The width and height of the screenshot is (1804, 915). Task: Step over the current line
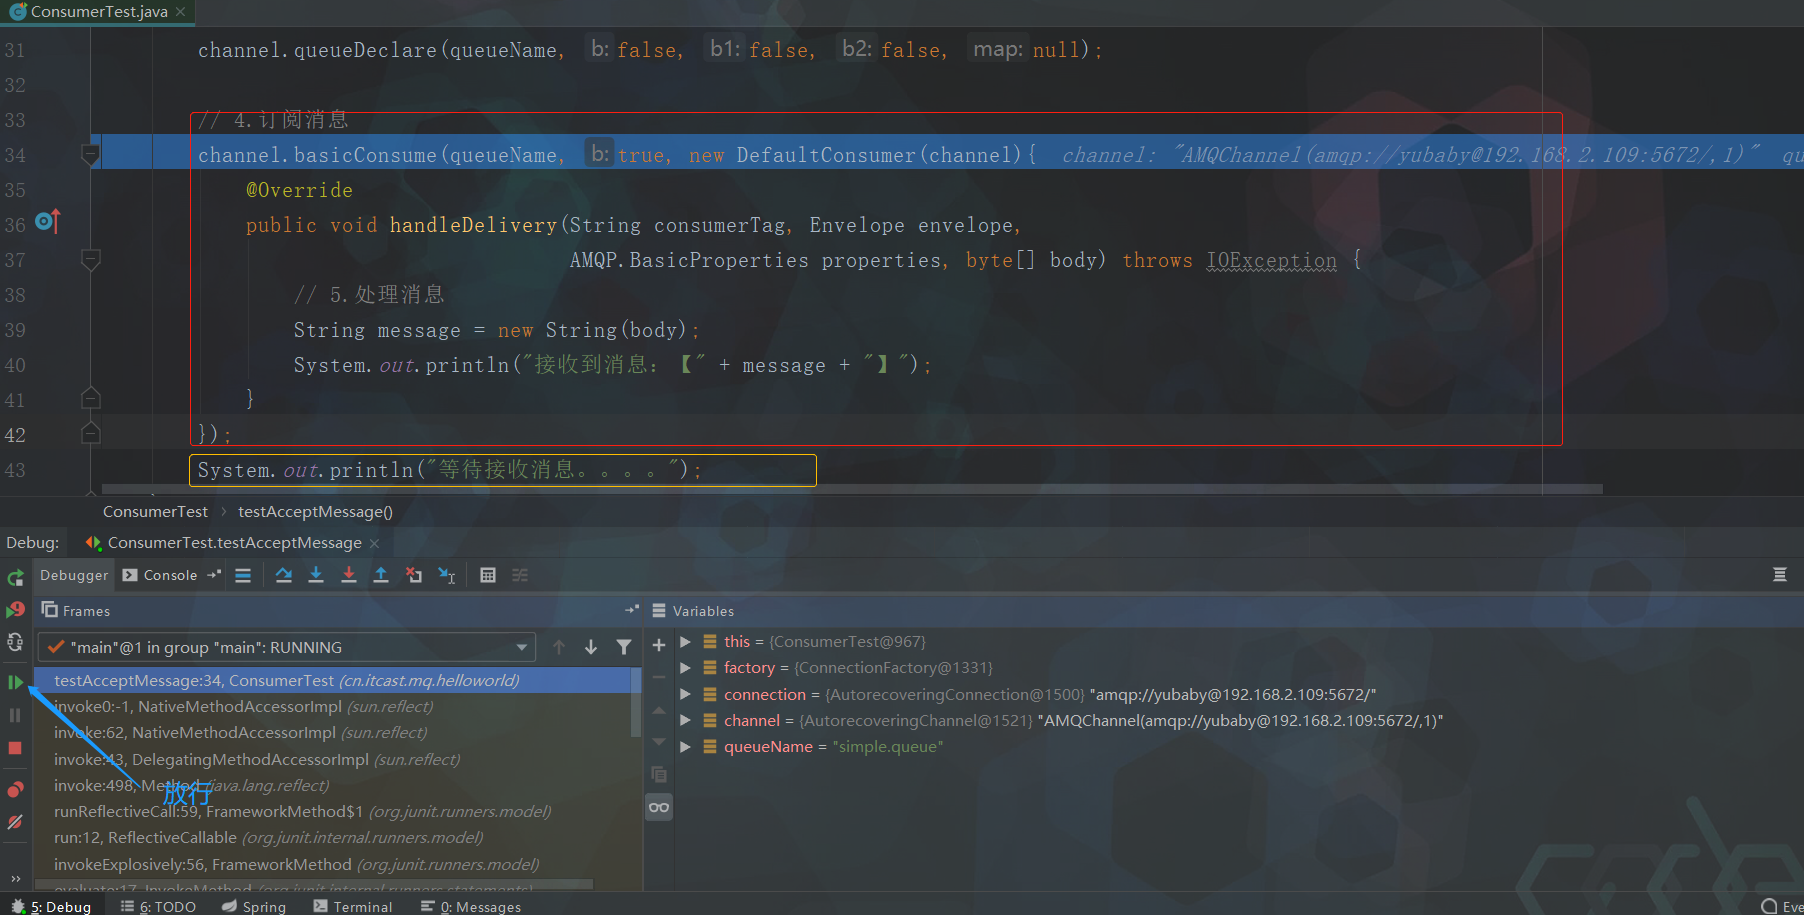[x=284, y=575]
